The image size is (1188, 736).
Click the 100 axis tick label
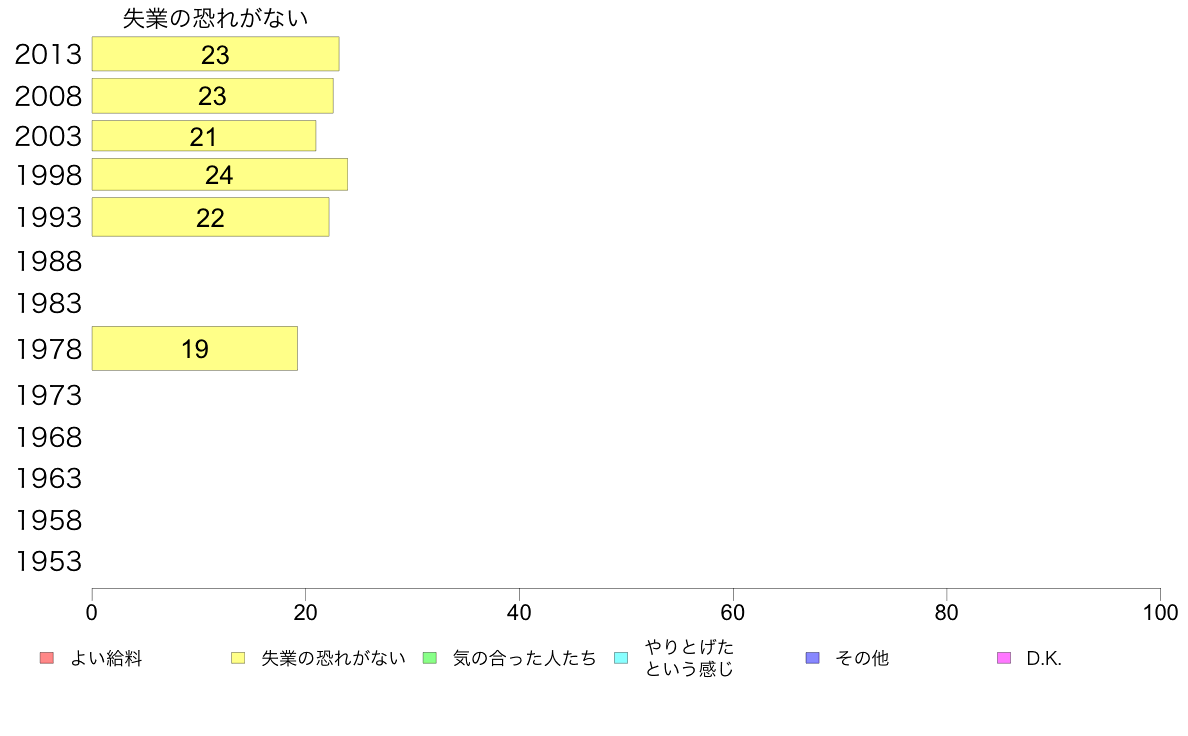pyautogui.click(x=1160, y=612)
